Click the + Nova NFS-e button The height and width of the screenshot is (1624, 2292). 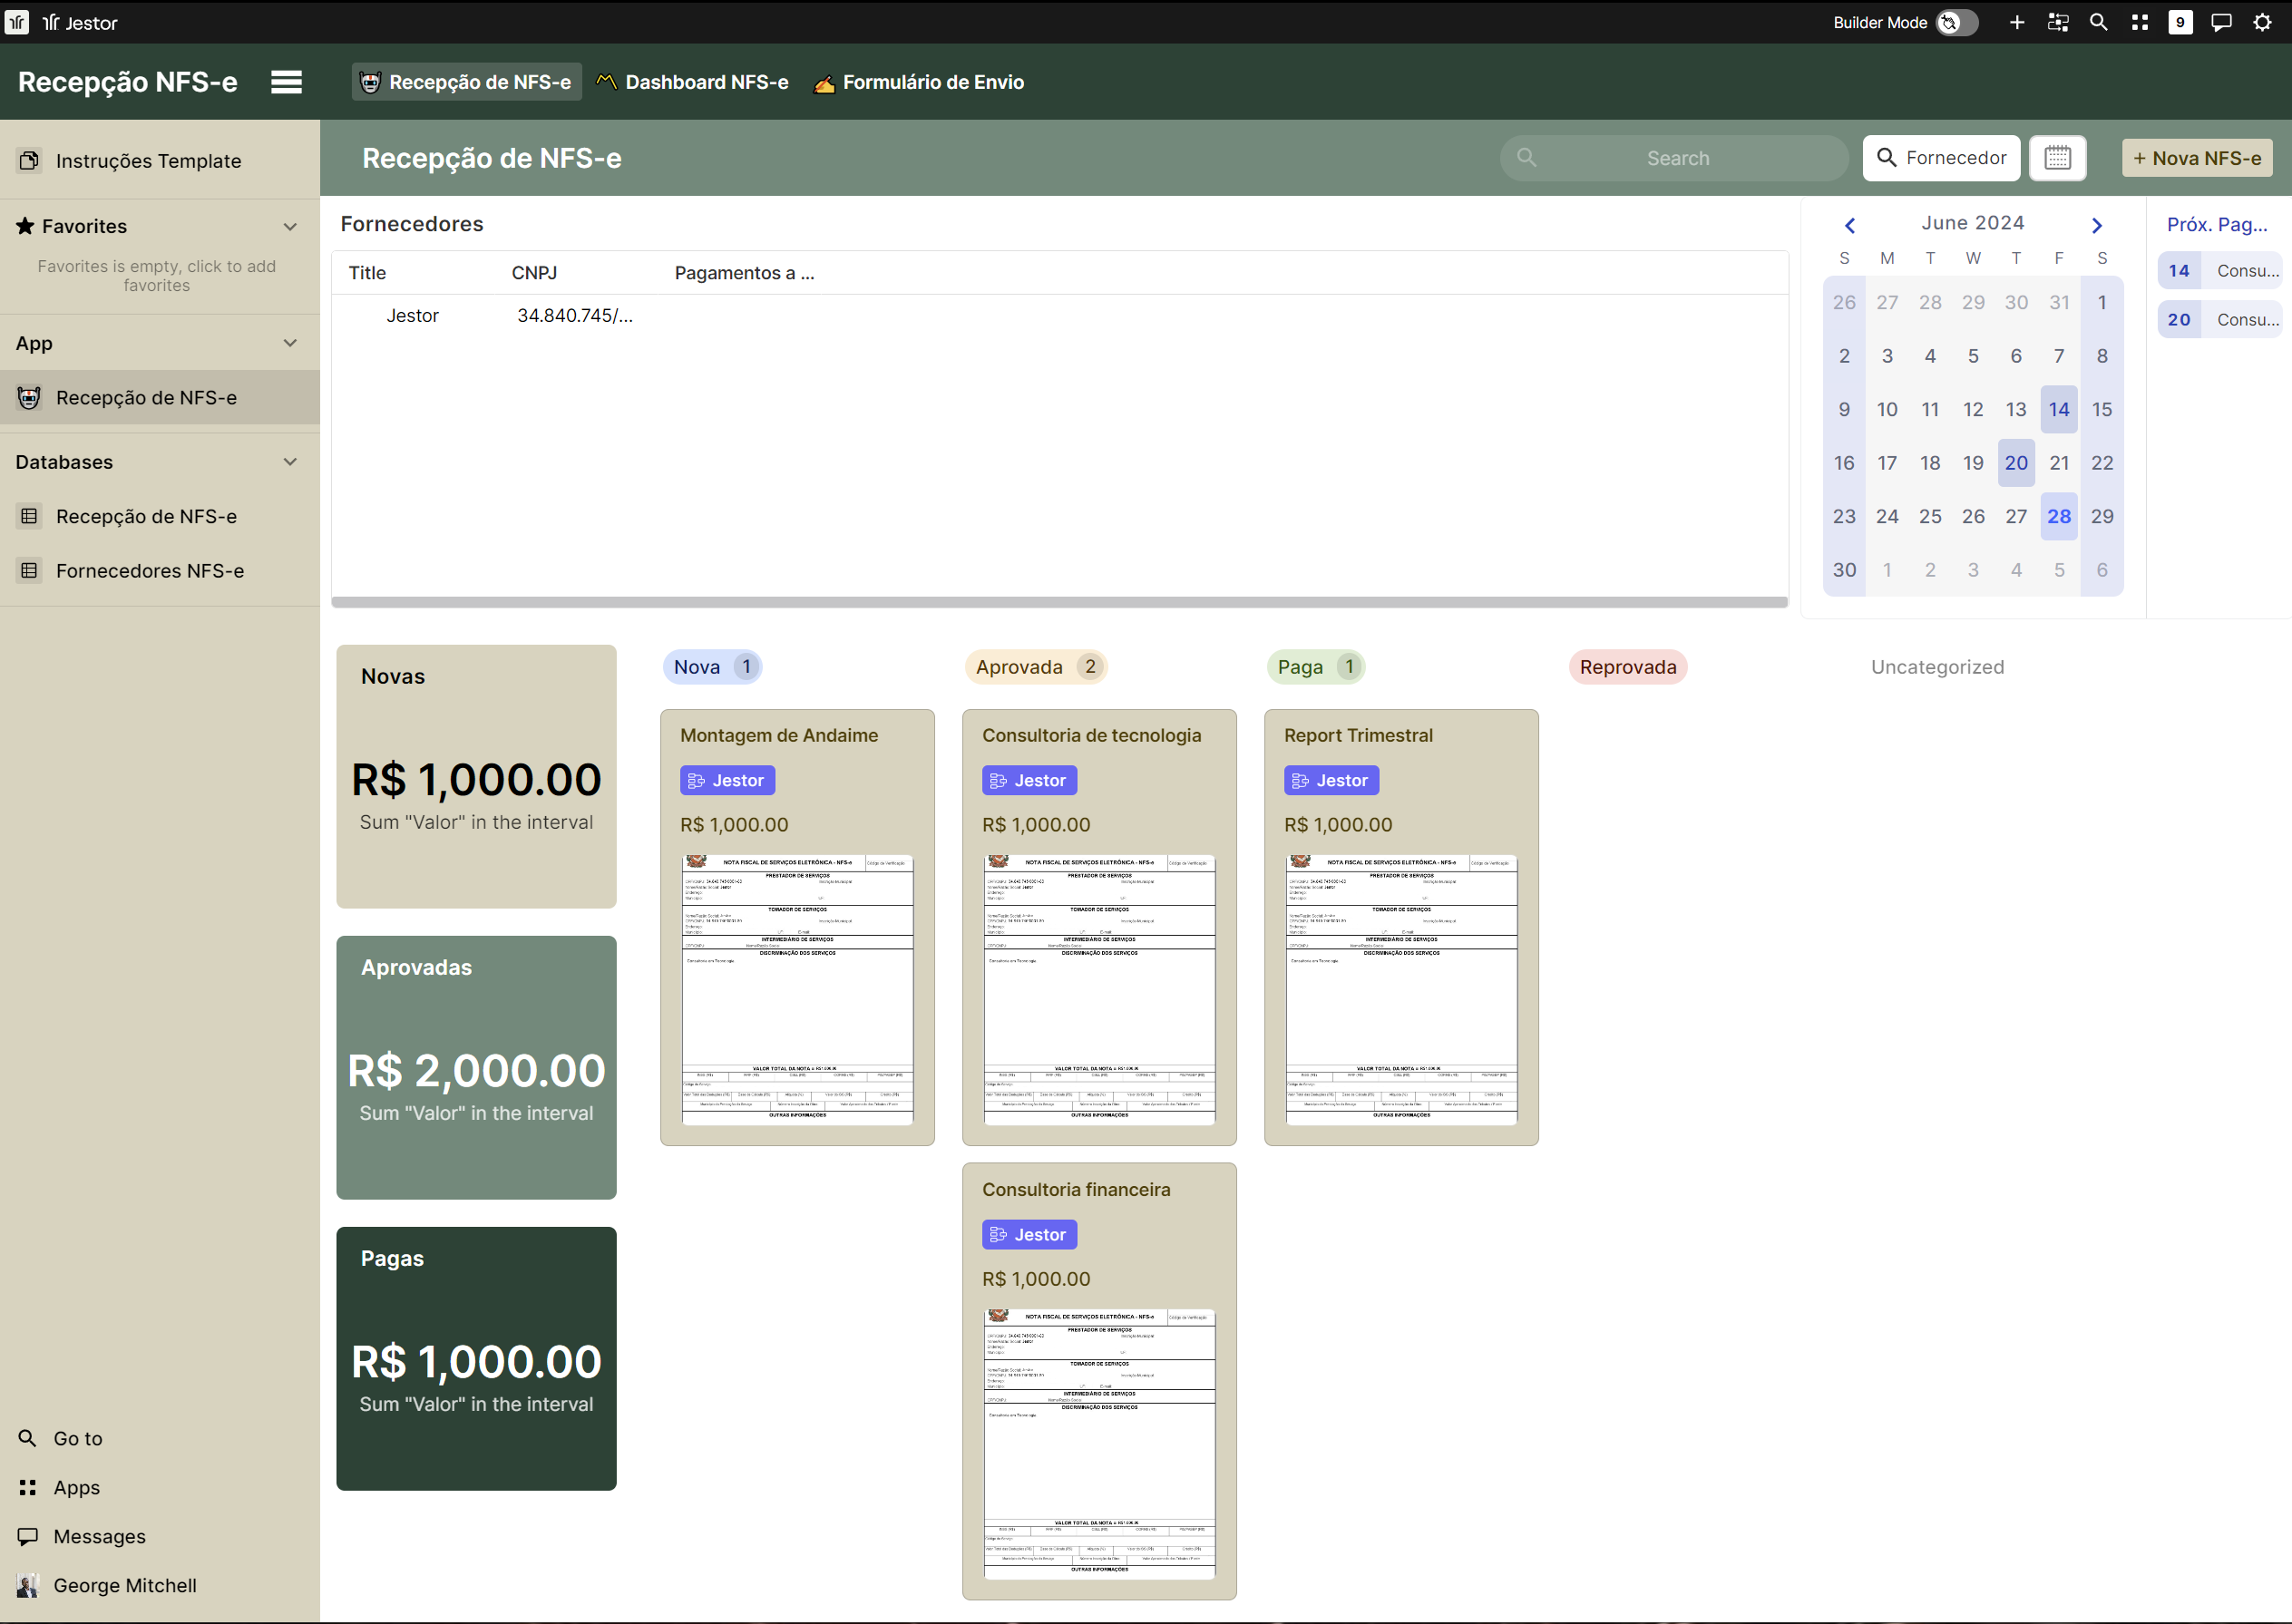2196,158
